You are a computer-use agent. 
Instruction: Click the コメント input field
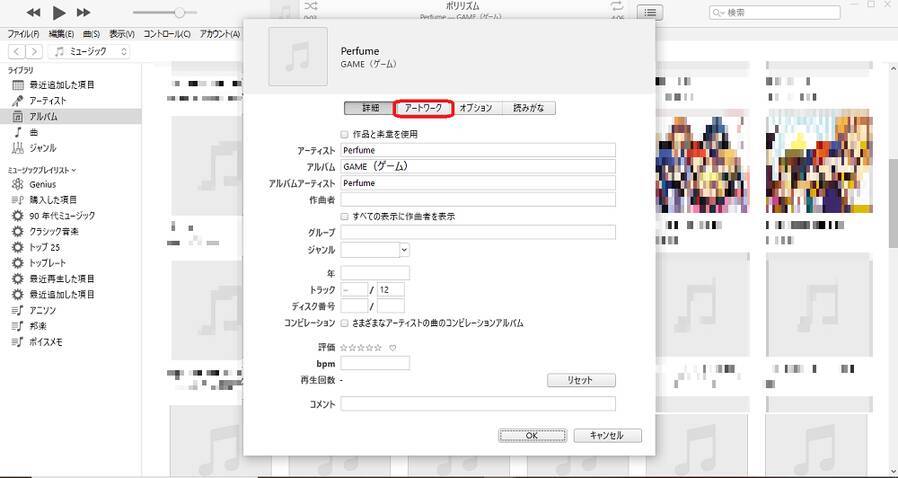point(478,404)
